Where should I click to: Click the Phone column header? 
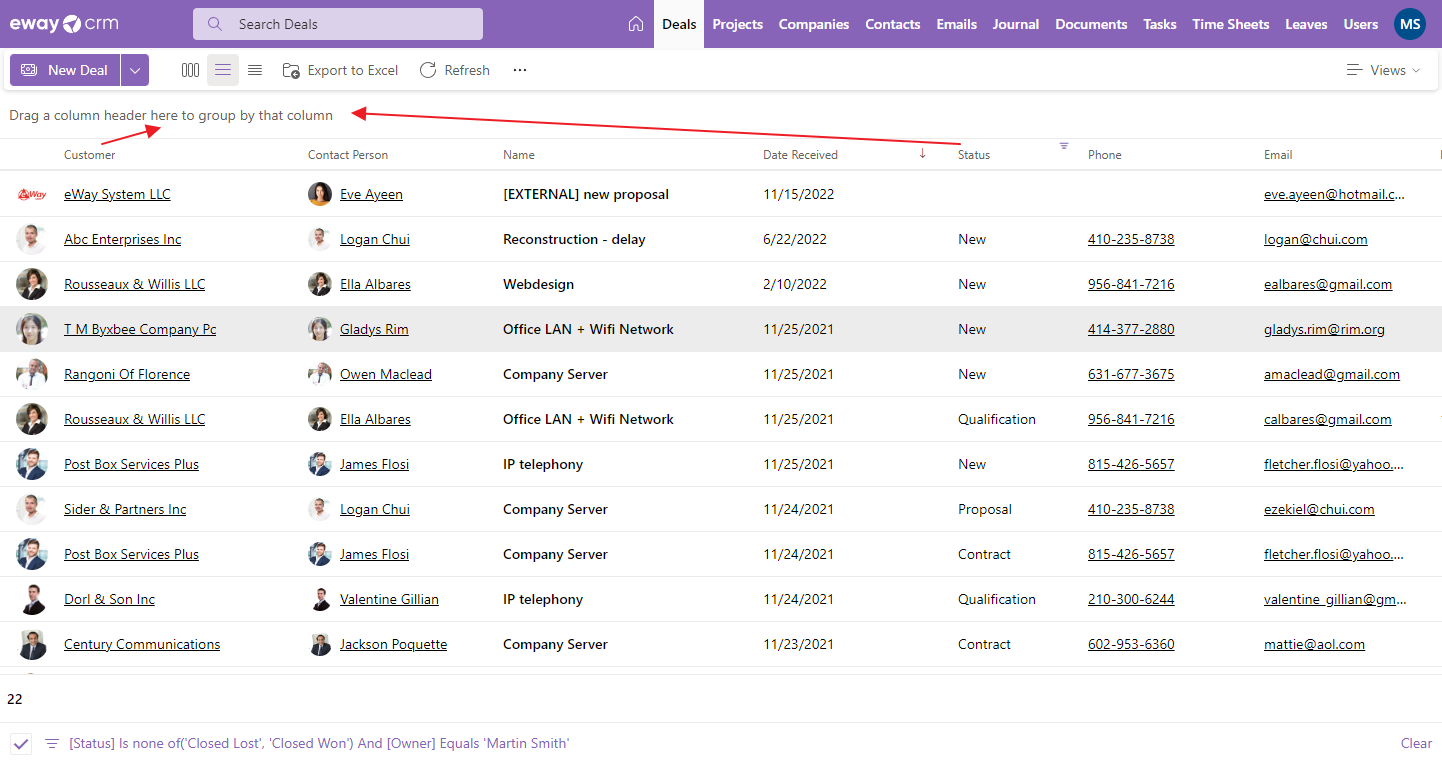tap(1105, 155)
